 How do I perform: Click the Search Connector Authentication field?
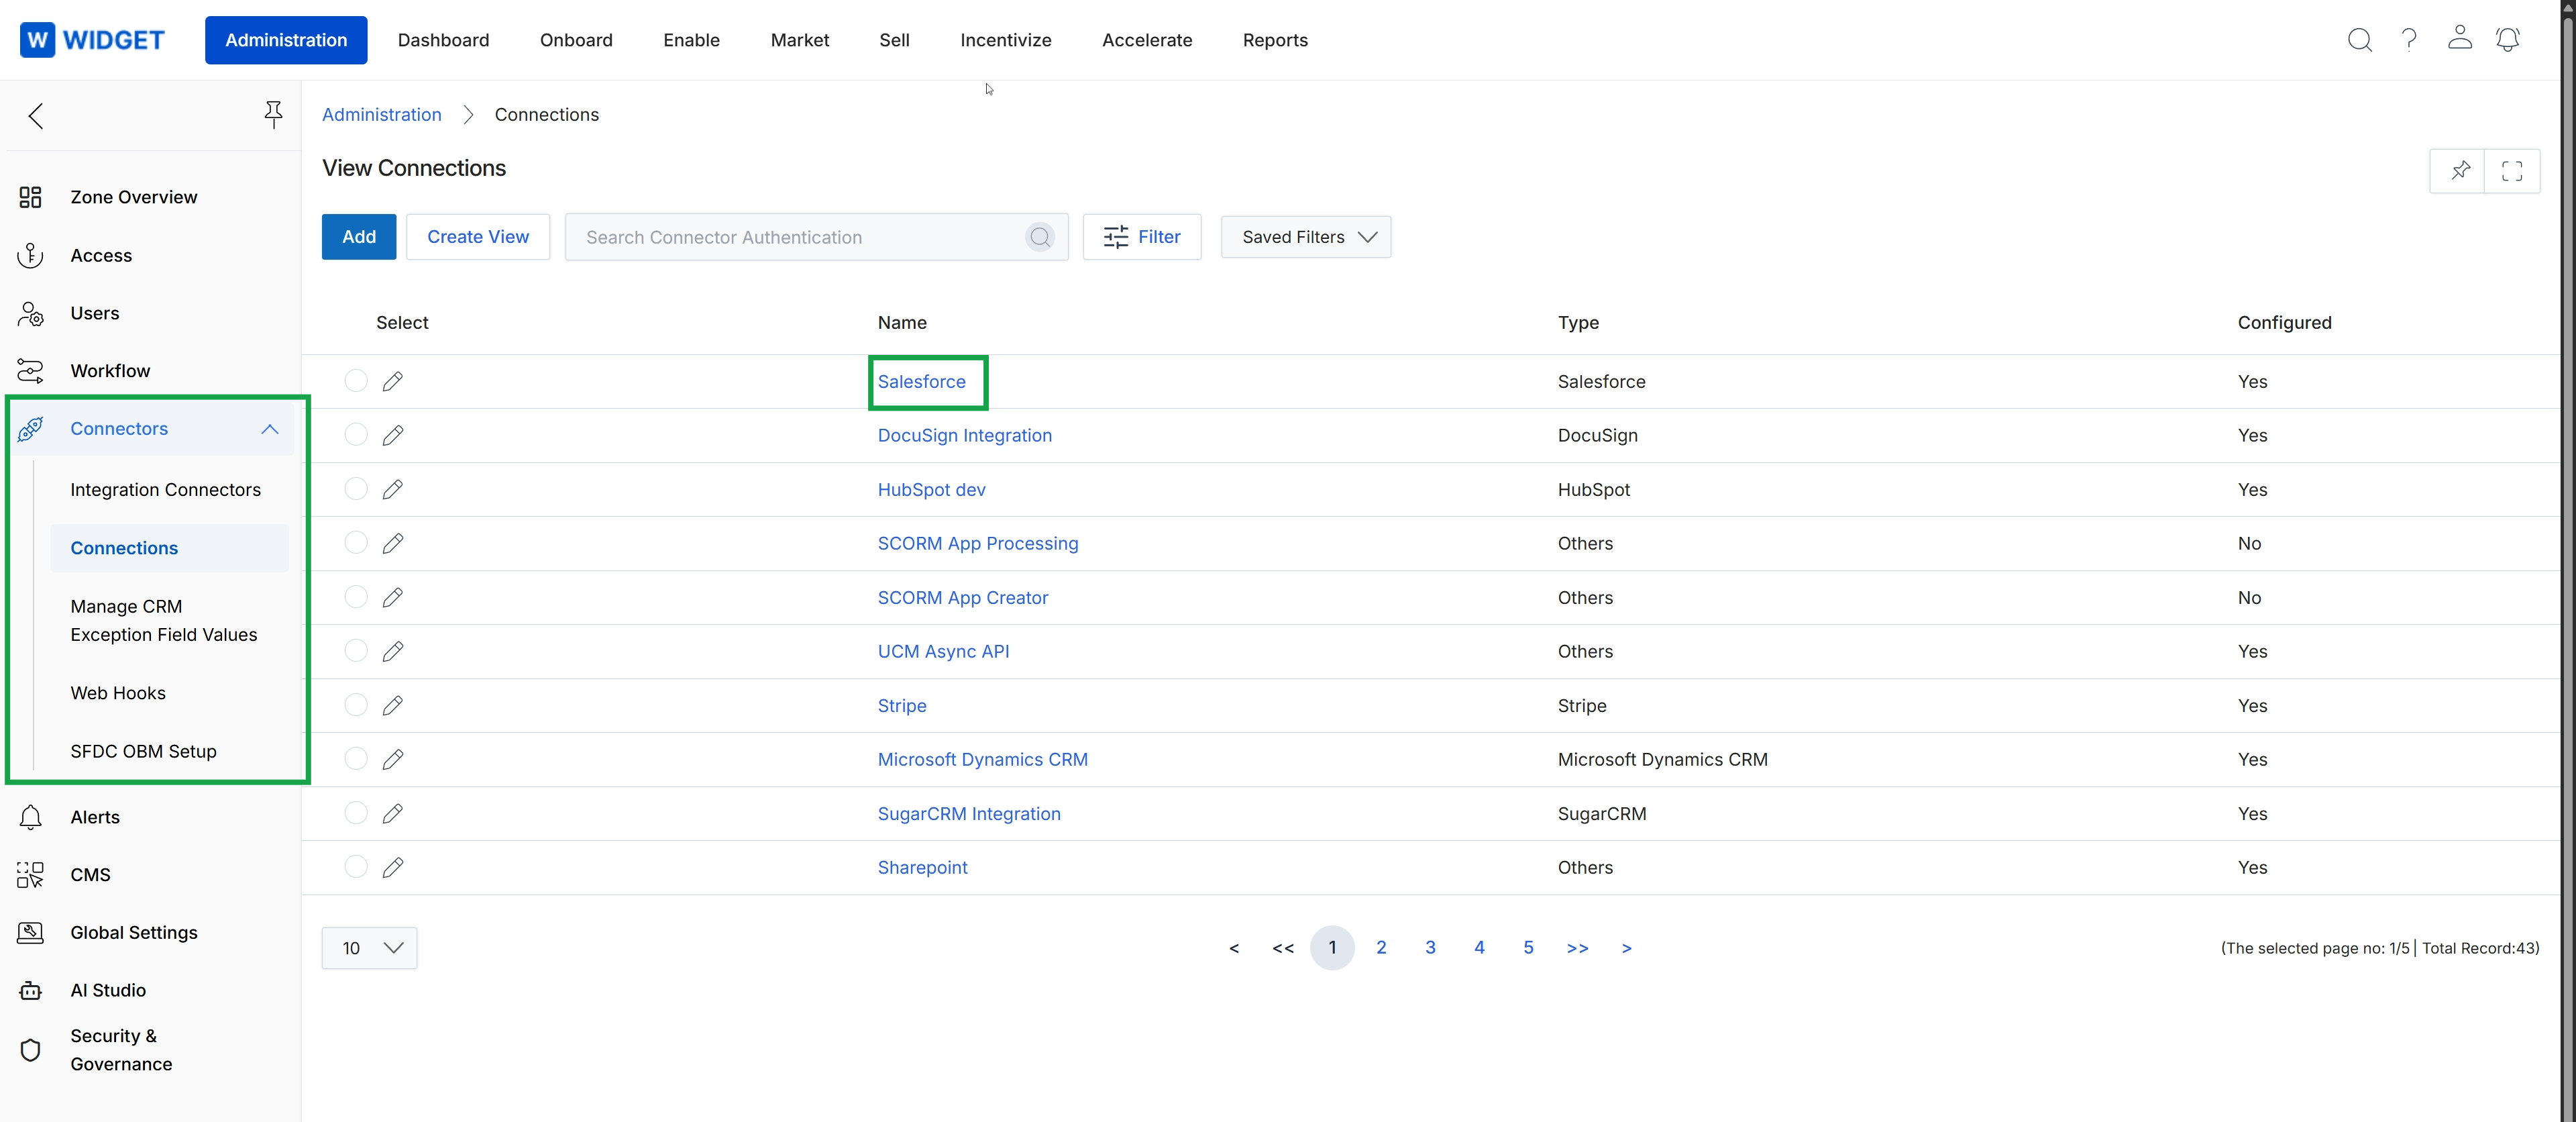click(x=816, y=237)
